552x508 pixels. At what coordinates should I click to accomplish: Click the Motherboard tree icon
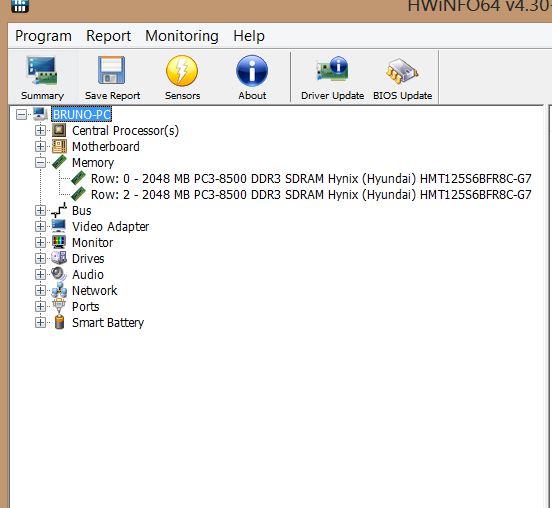(x=59, y=146)
